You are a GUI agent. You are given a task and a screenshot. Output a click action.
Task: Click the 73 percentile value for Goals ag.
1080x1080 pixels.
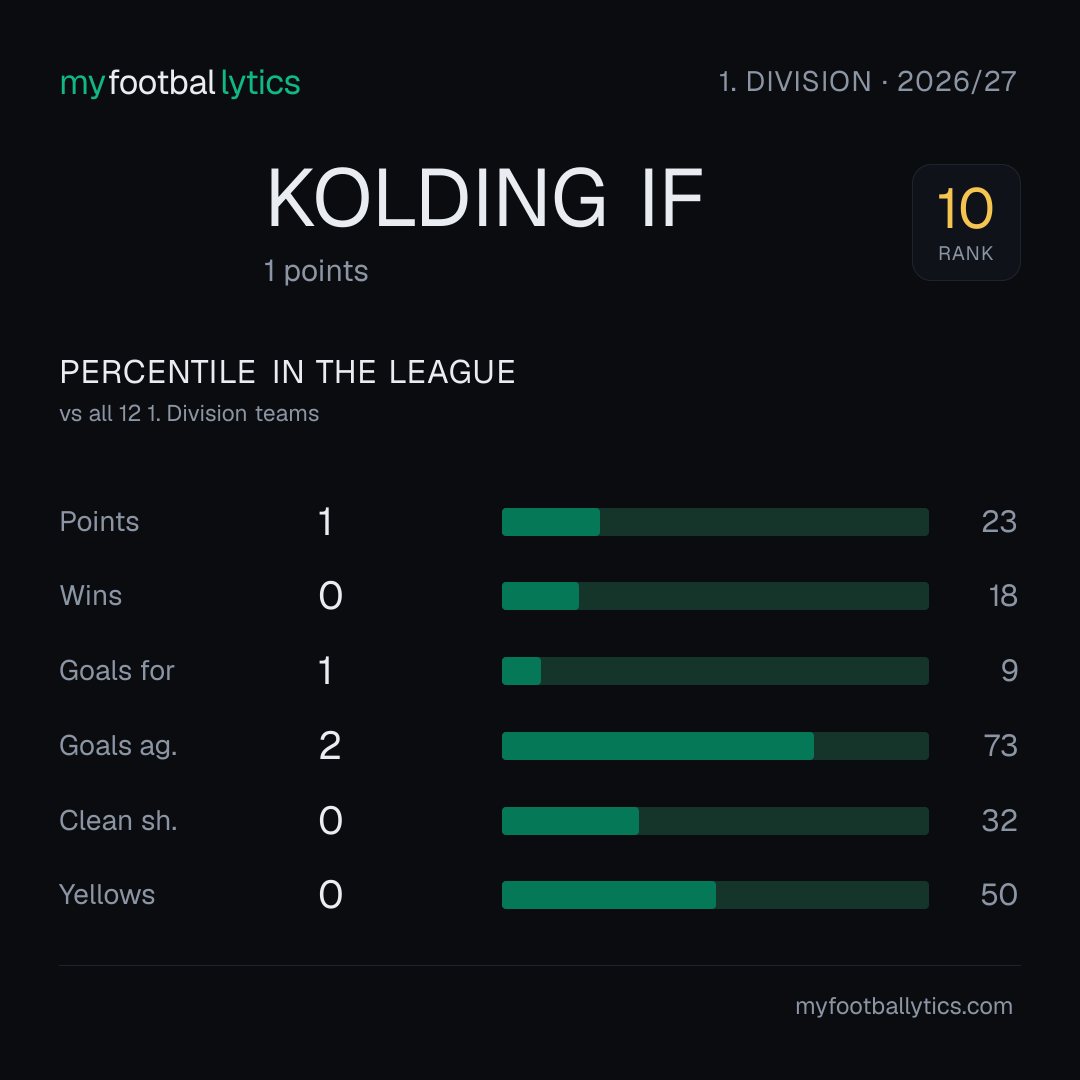click(x=1001, y=746)
